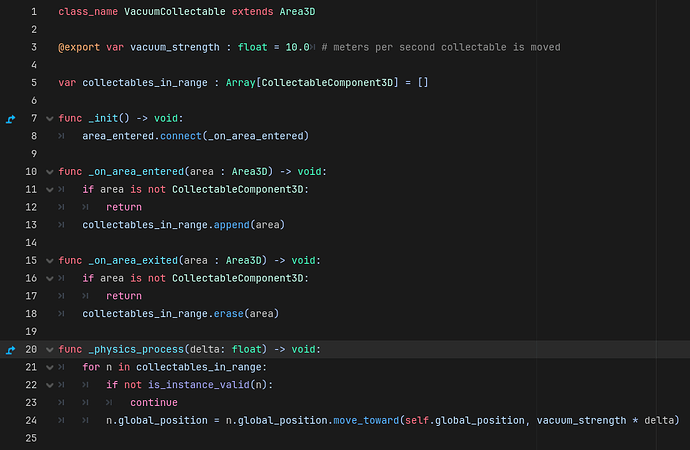Click _on_area_exited function name

click(x=133, y=260)
